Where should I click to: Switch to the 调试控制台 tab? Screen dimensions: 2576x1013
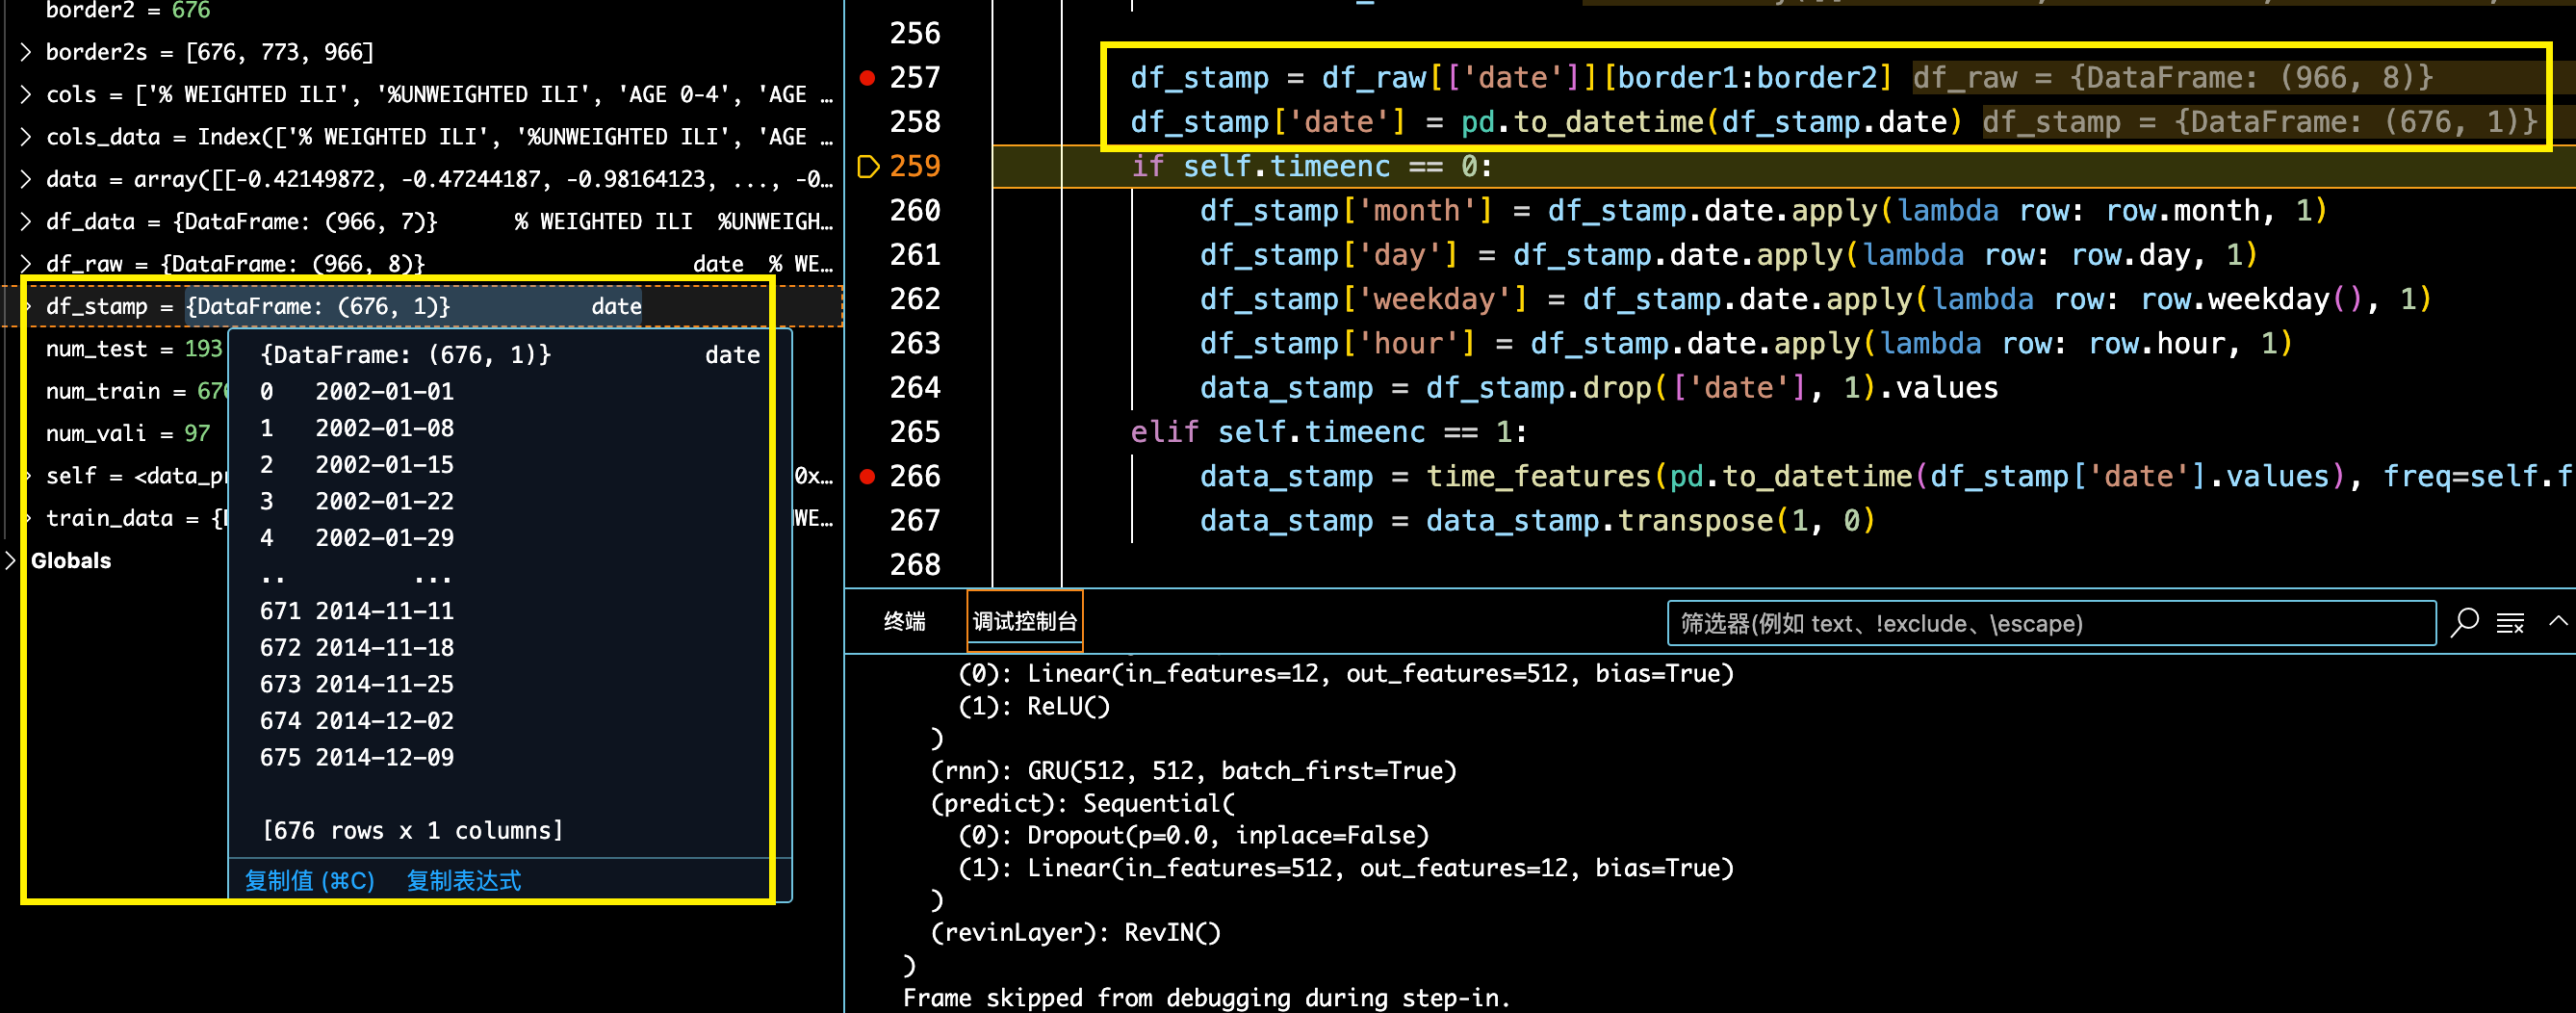pos(1025,622)
